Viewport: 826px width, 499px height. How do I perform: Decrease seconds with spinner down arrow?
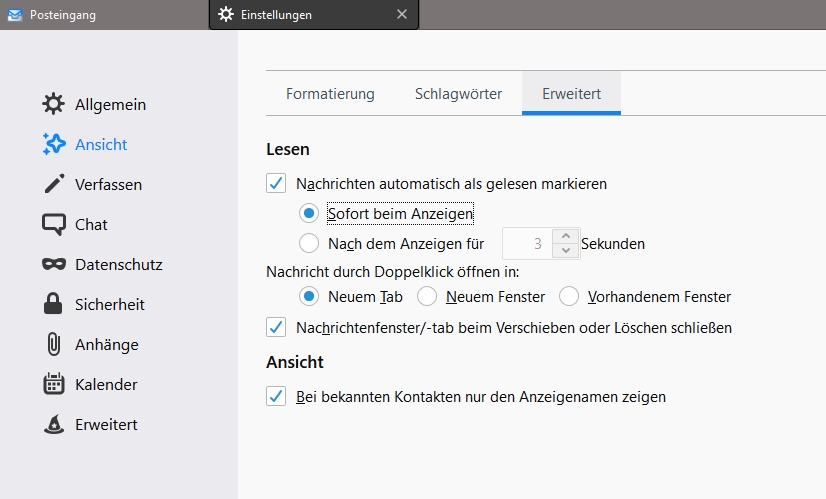coord(566,250)
